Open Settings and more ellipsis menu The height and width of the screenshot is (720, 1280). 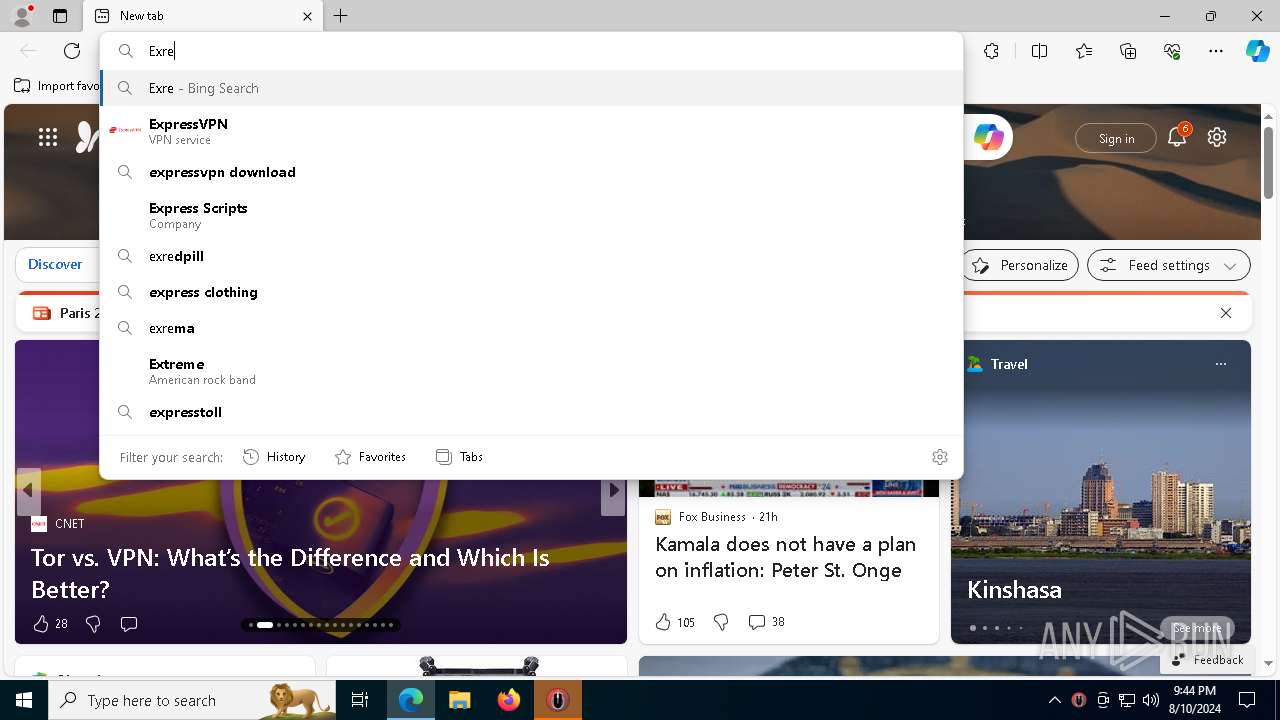(x=1216, y=51)
